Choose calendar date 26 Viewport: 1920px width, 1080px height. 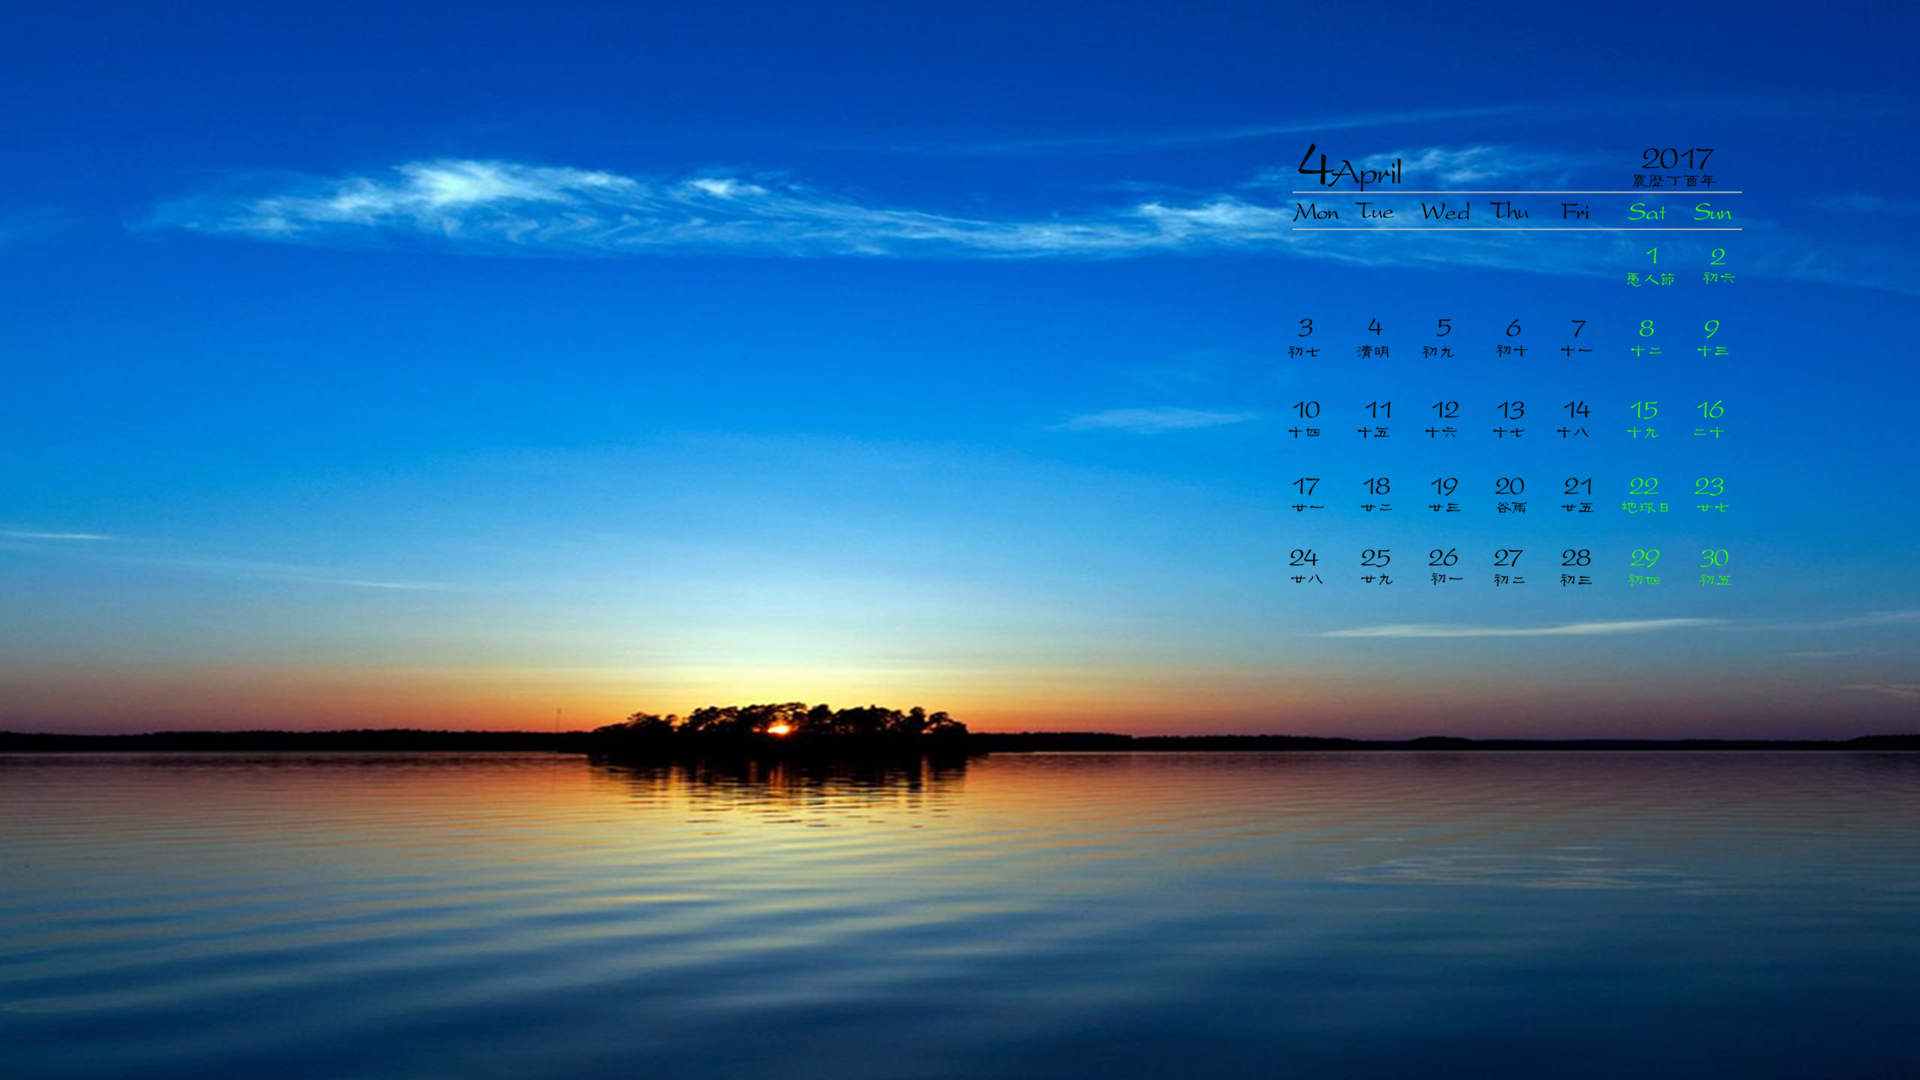click(1444, 567)
